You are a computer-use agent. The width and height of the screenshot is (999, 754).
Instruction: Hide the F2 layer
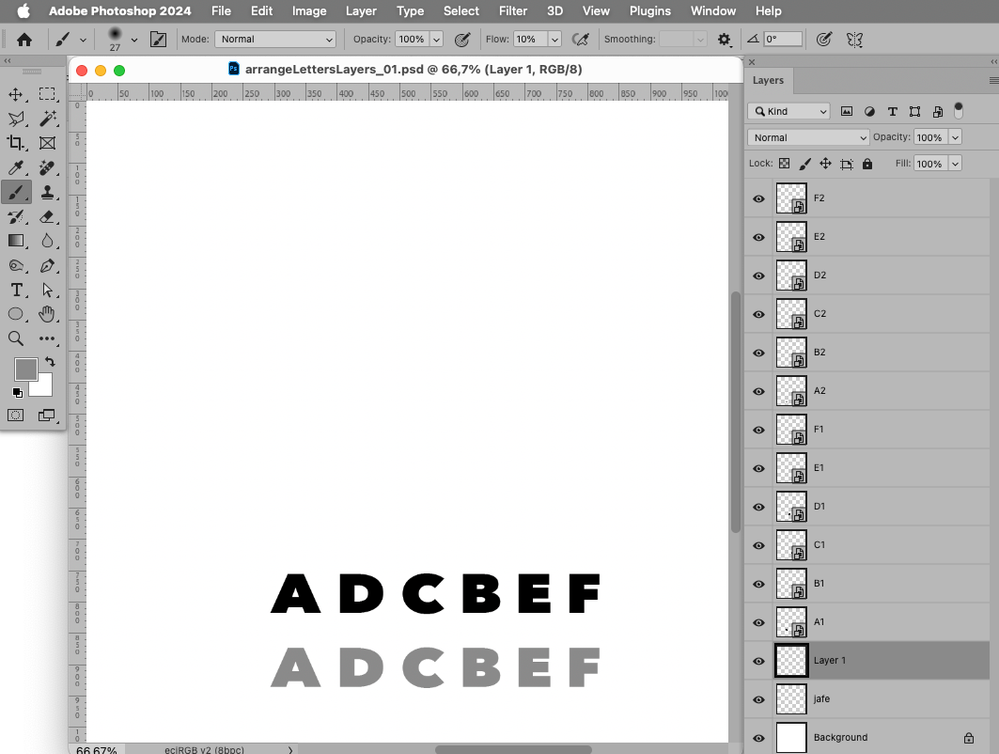click(759, 199)
